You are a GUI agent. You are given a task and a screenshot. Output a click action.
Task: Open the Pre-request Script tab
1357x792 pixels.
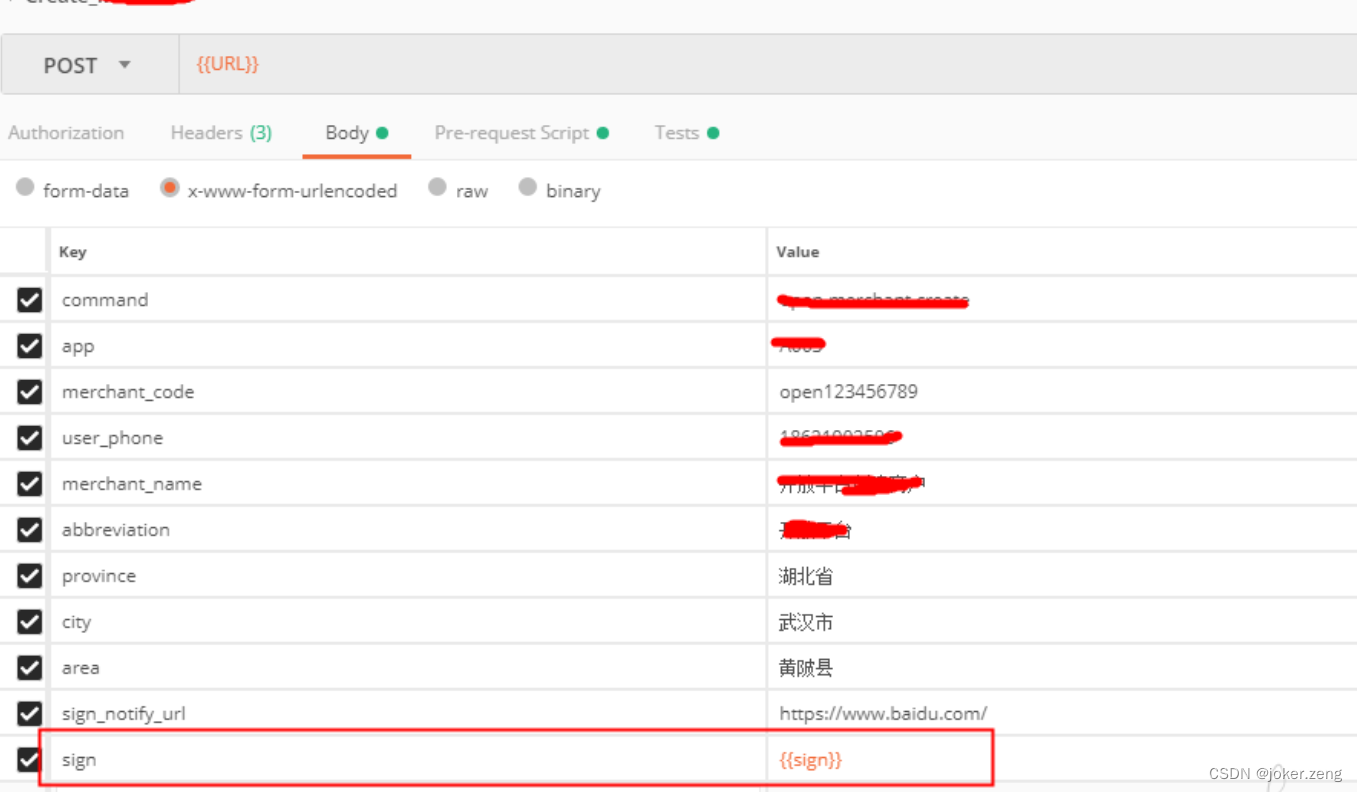pyautogui.click(x=511, y=132)
